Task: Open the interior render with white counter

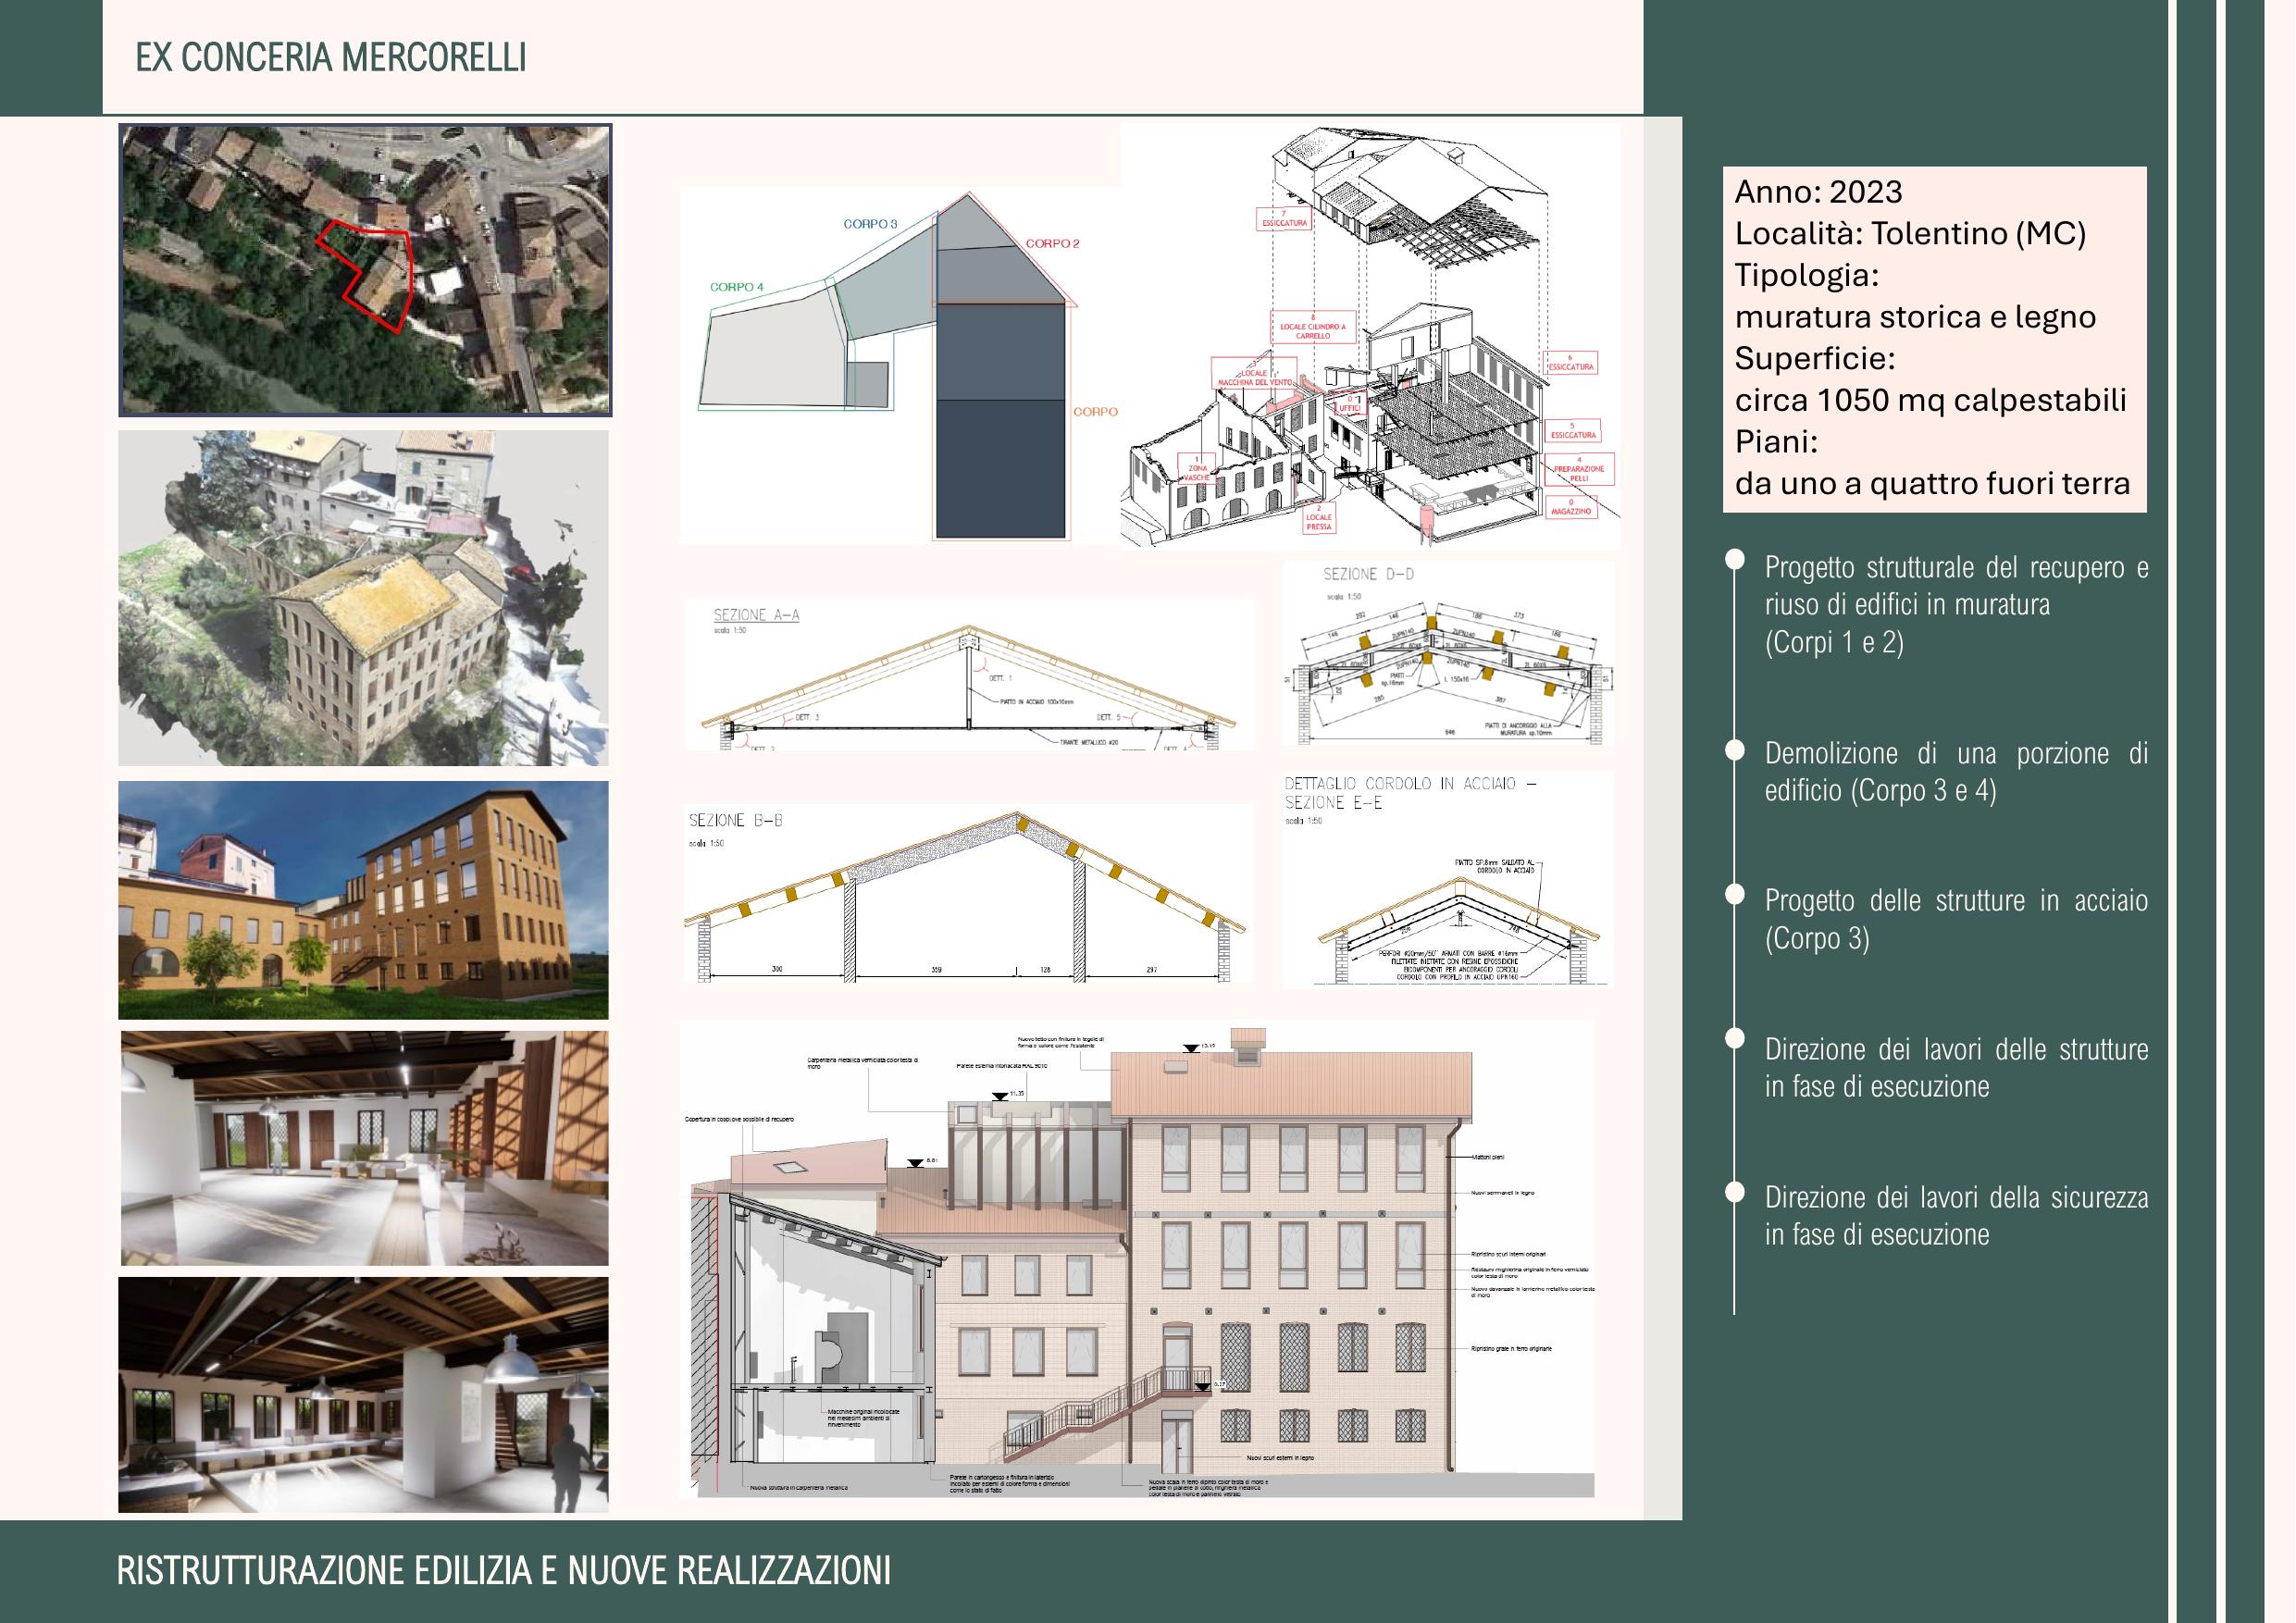Action: point(365,1148)
